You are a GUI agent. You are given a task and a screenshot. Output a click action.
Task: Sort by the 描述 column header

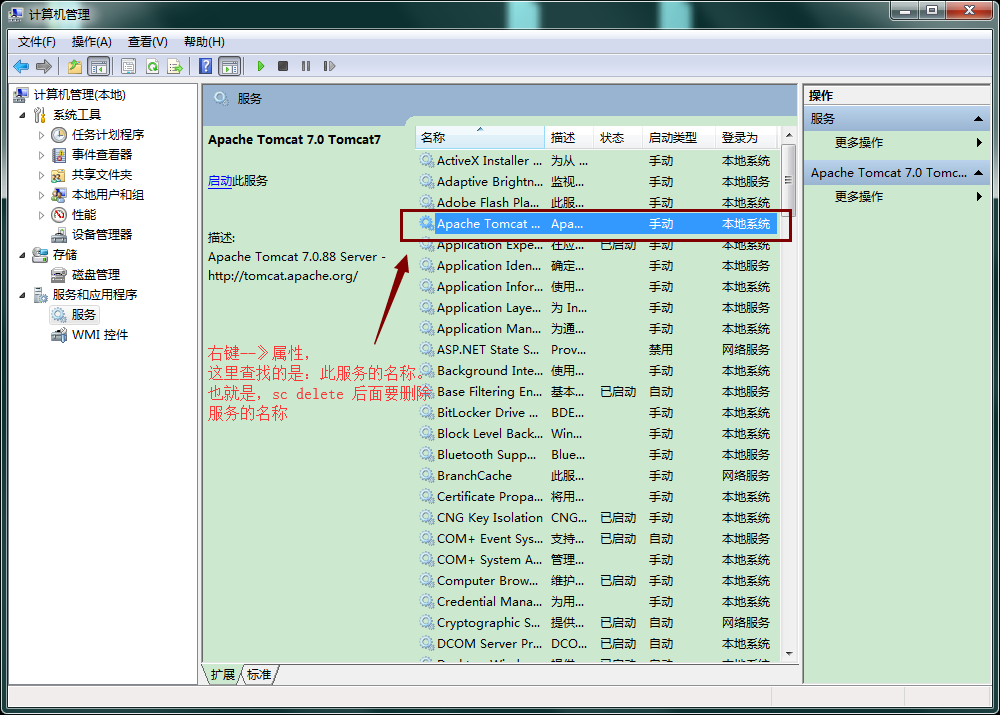(x=569, y=138)
